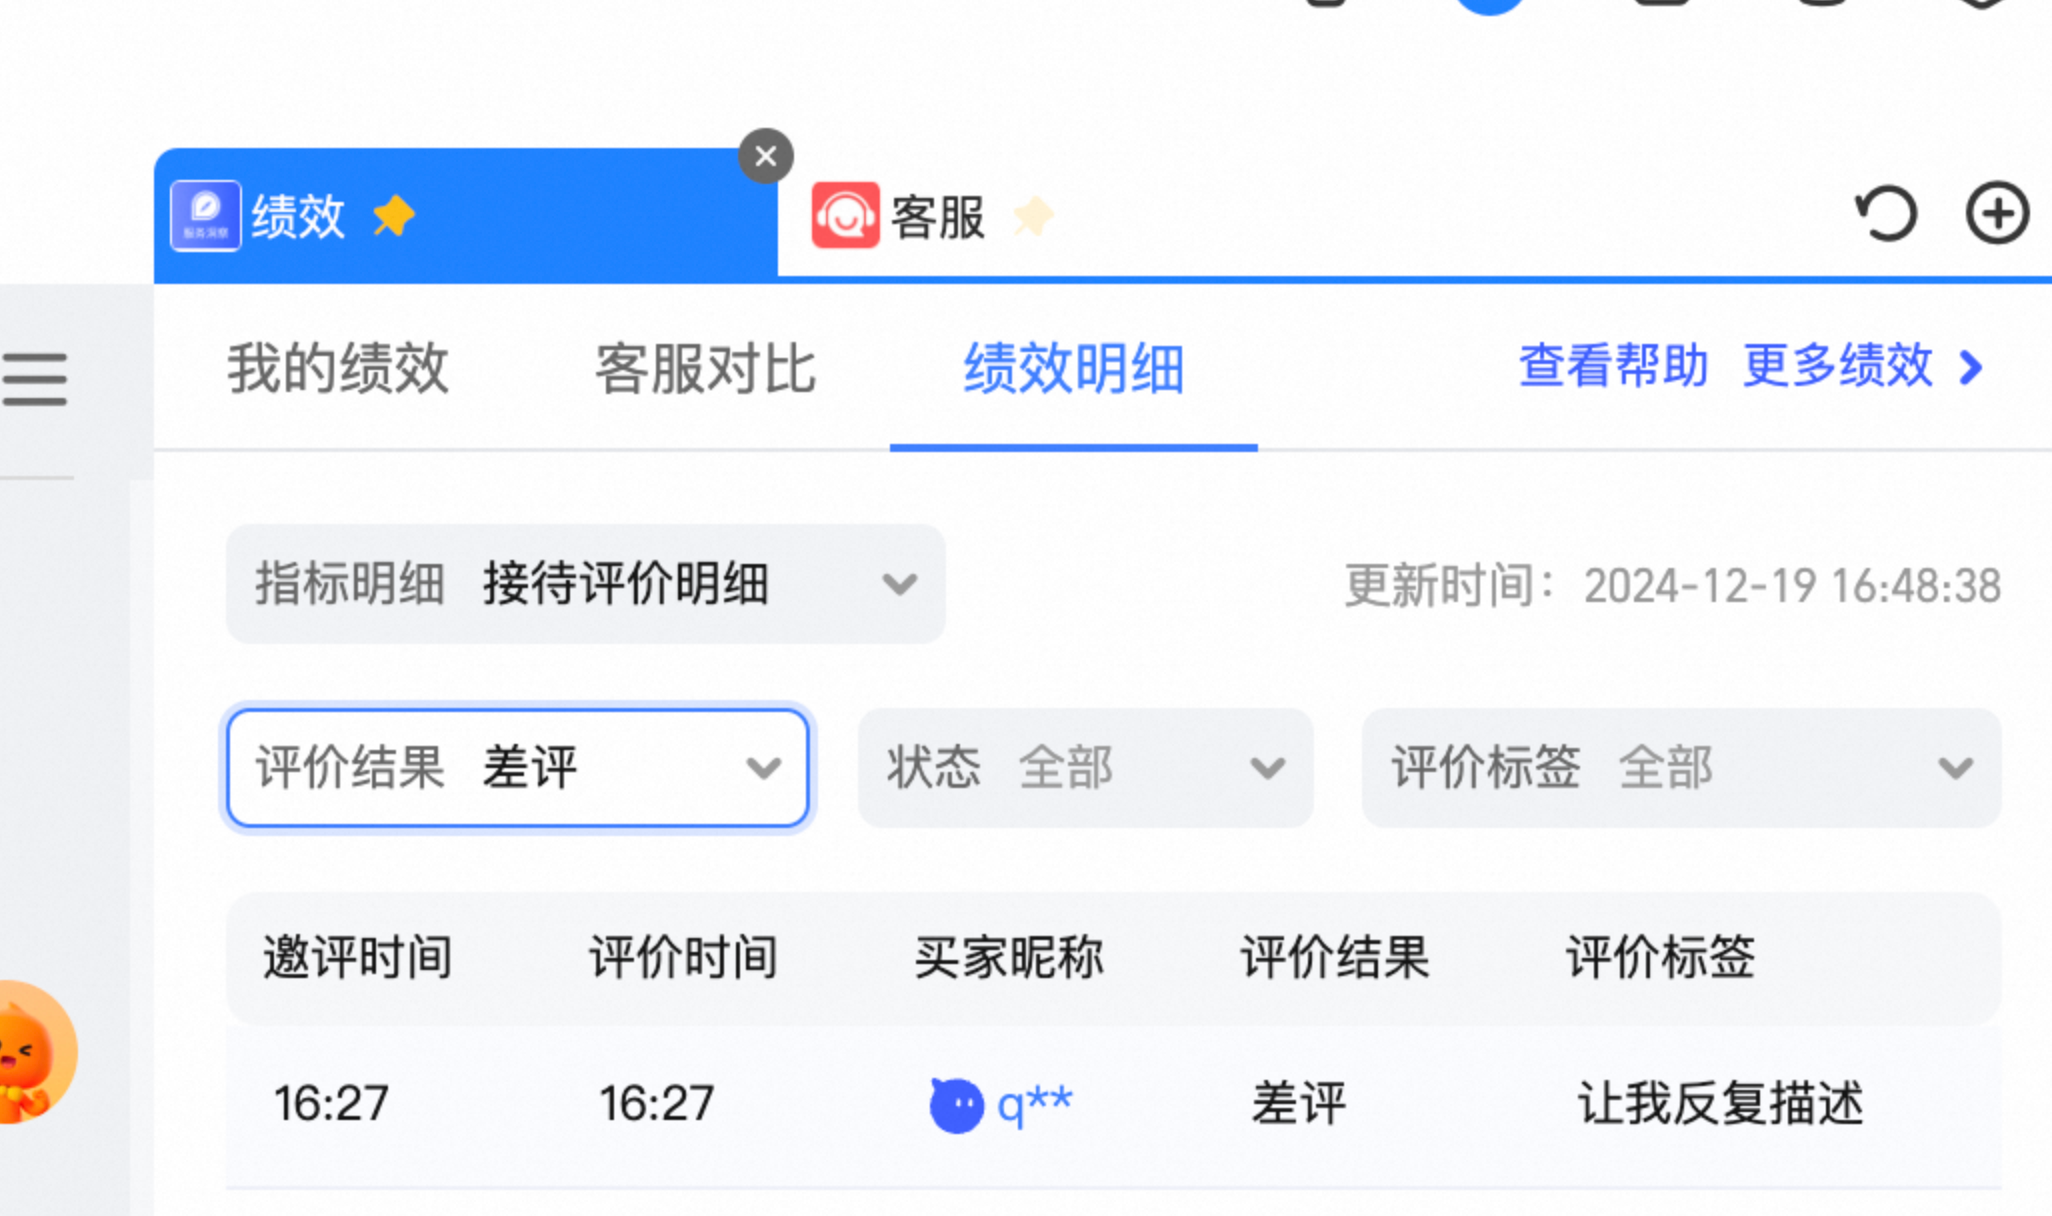Click chevron in 评价结果 filter

coord(763,768)
